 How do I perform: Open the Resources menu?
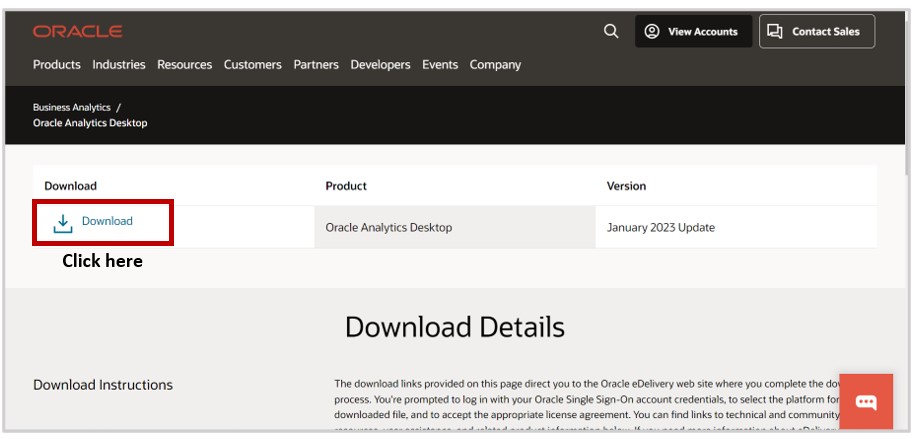coord(185,65)
